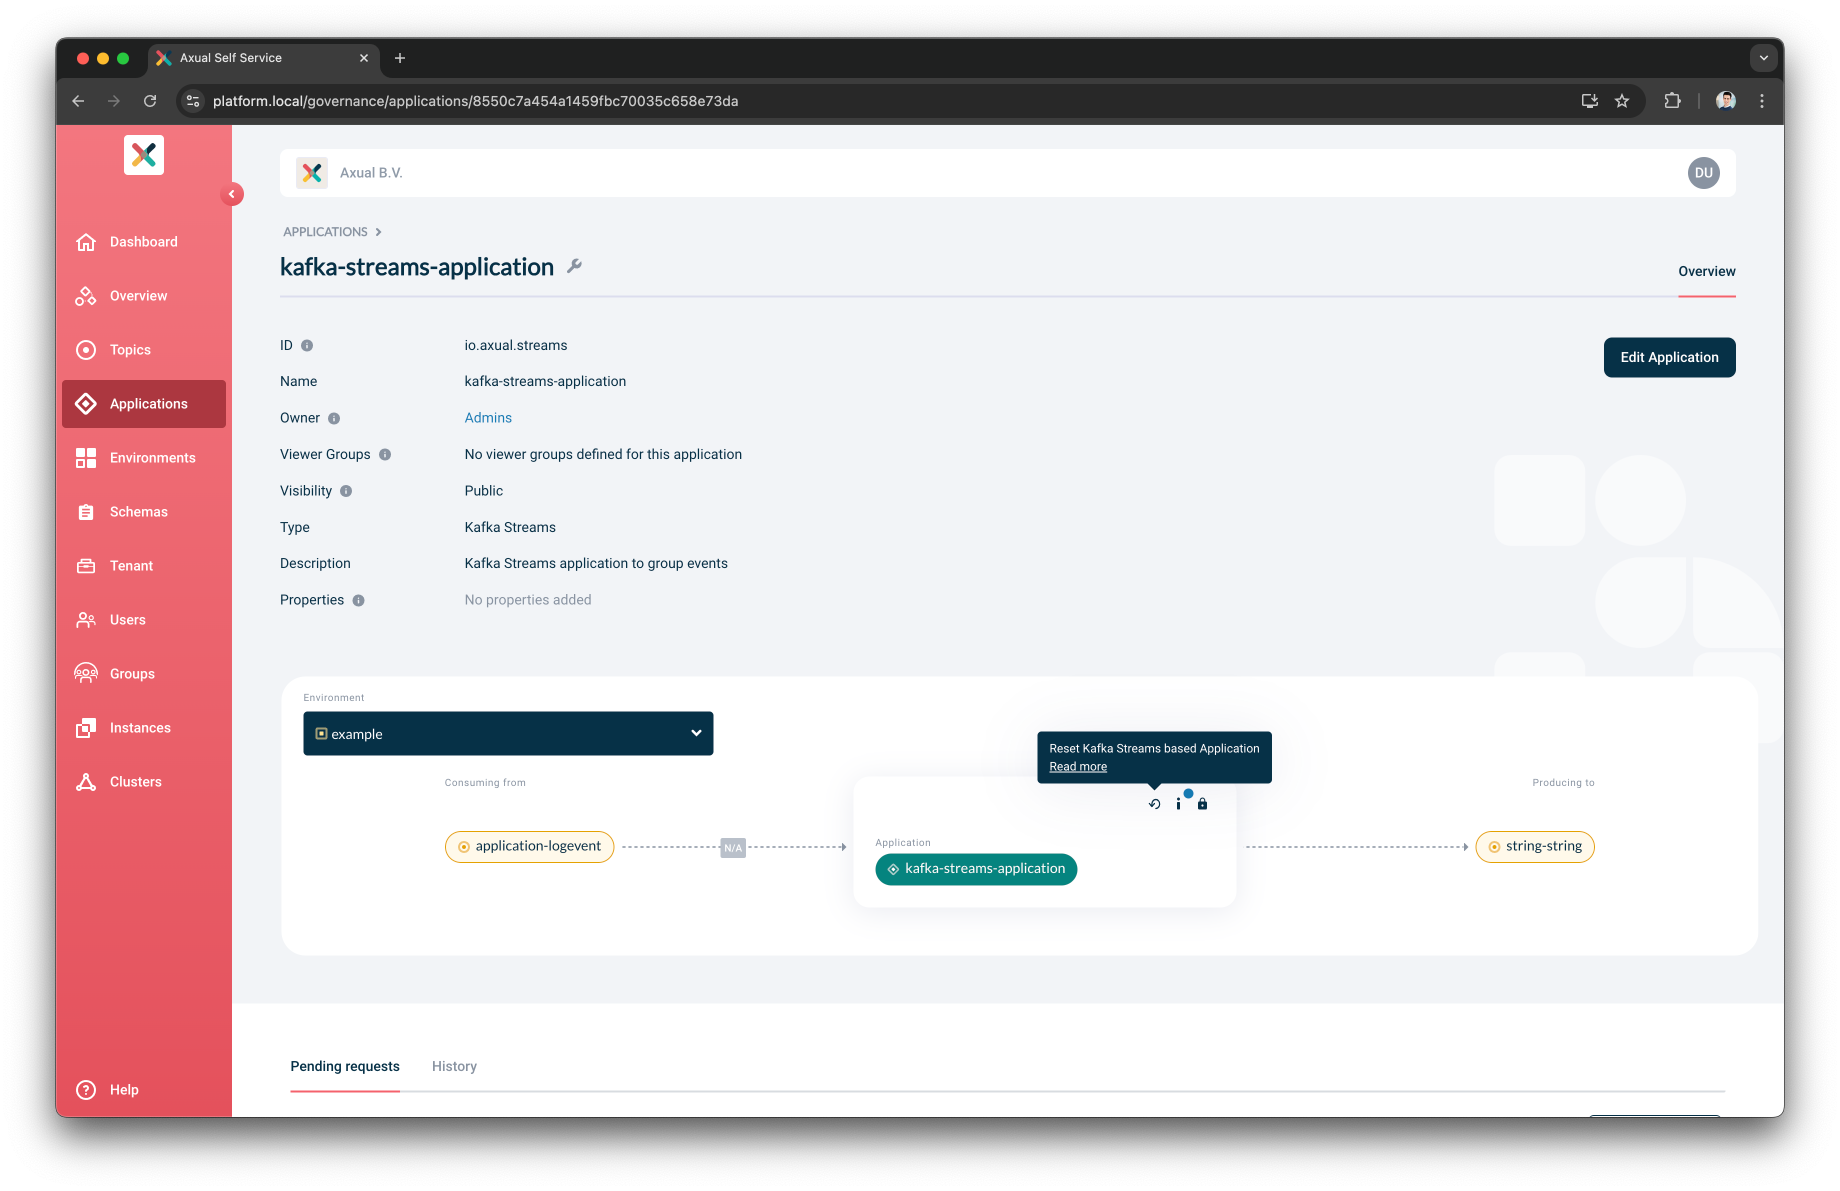The image size is (1840, 1191).
Task: Open the tab search chevron dropdown
Action: tap(1764, 58)
